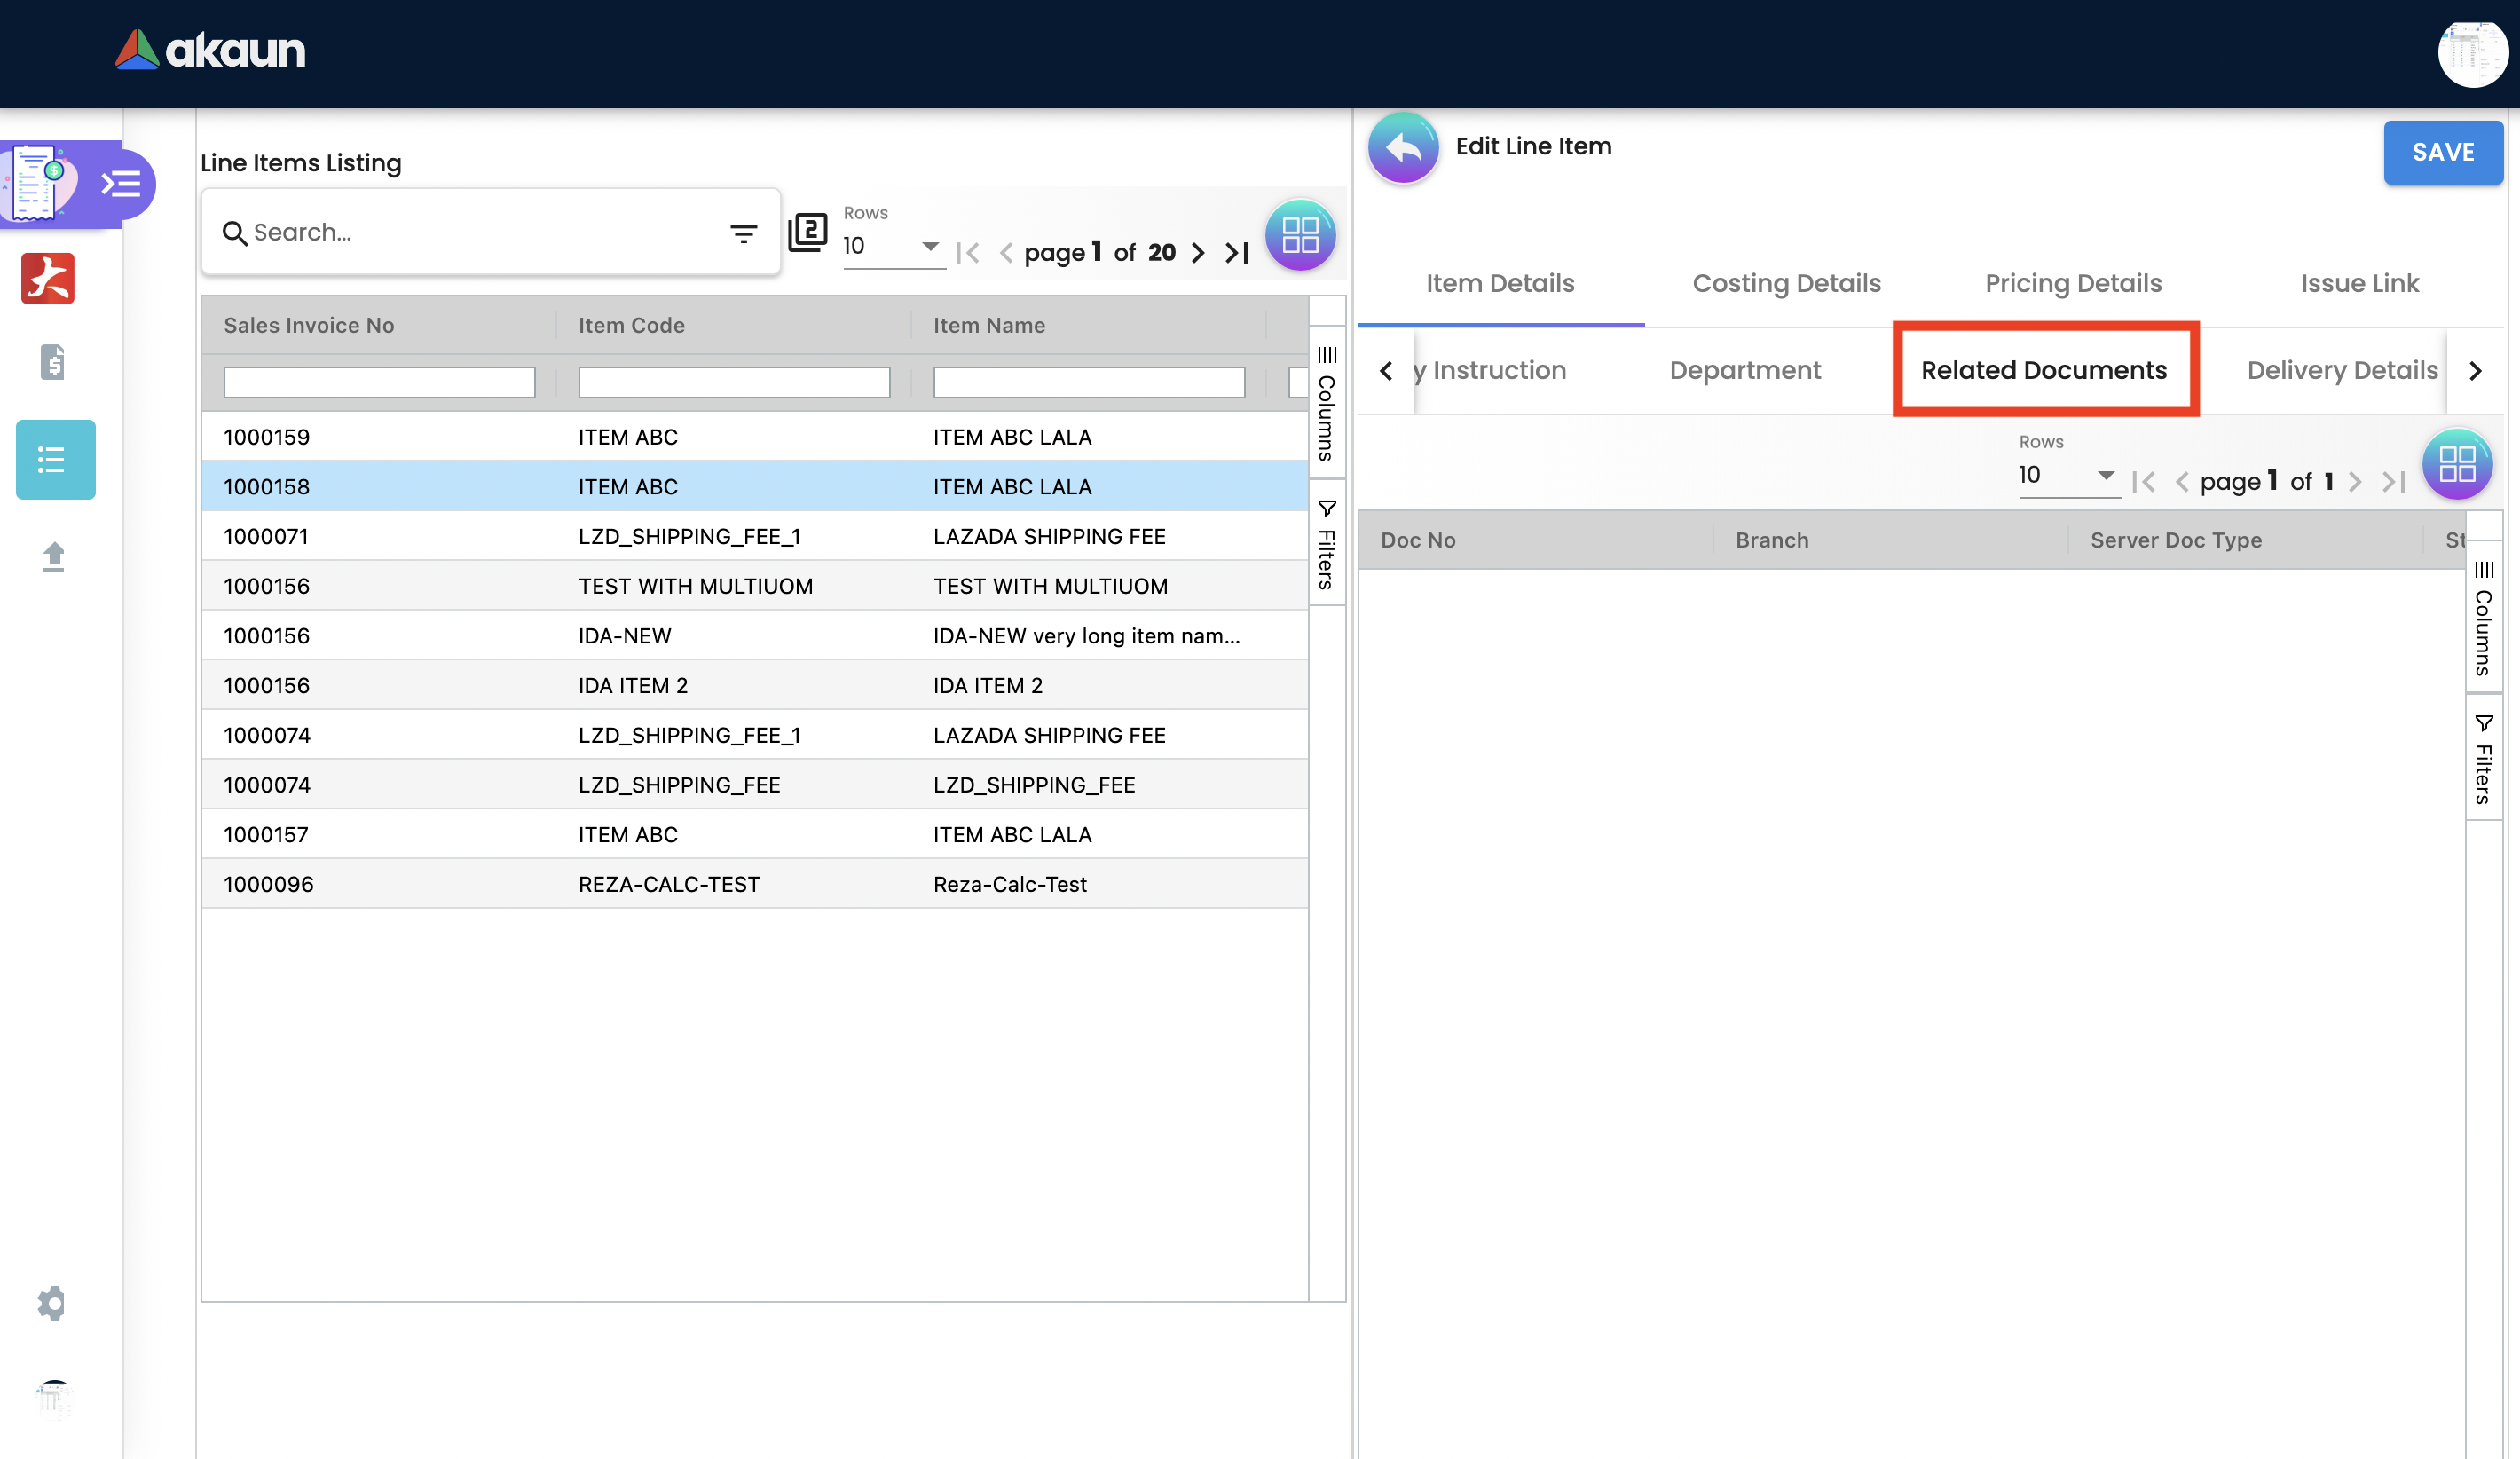Image resolution: width=2520 pixels, height=1459 pixels.
Task: Click the red running figure app icon
Action: (48, 278)
